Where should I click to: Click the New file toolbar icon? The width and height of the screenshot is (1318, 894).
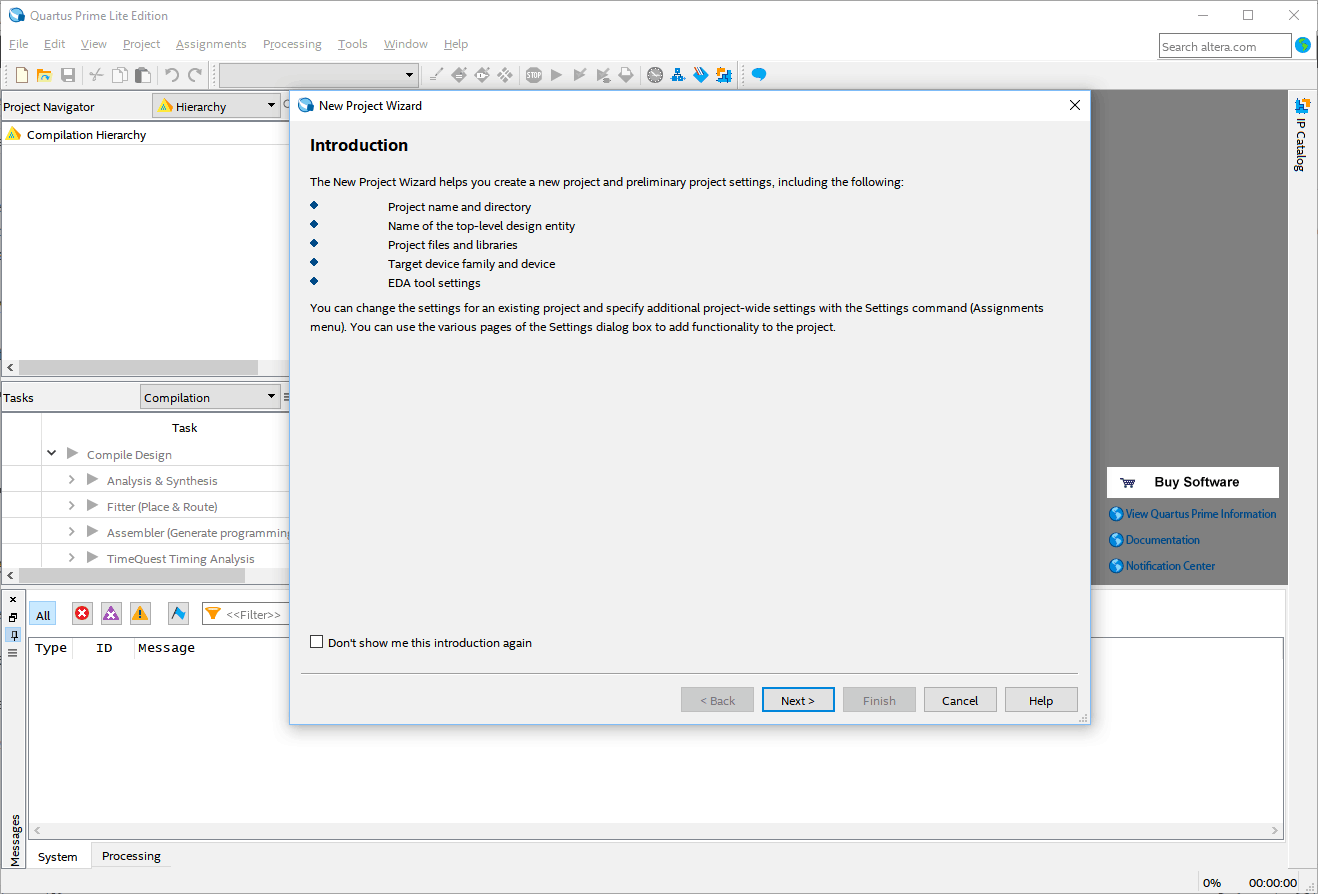[22, 75]
